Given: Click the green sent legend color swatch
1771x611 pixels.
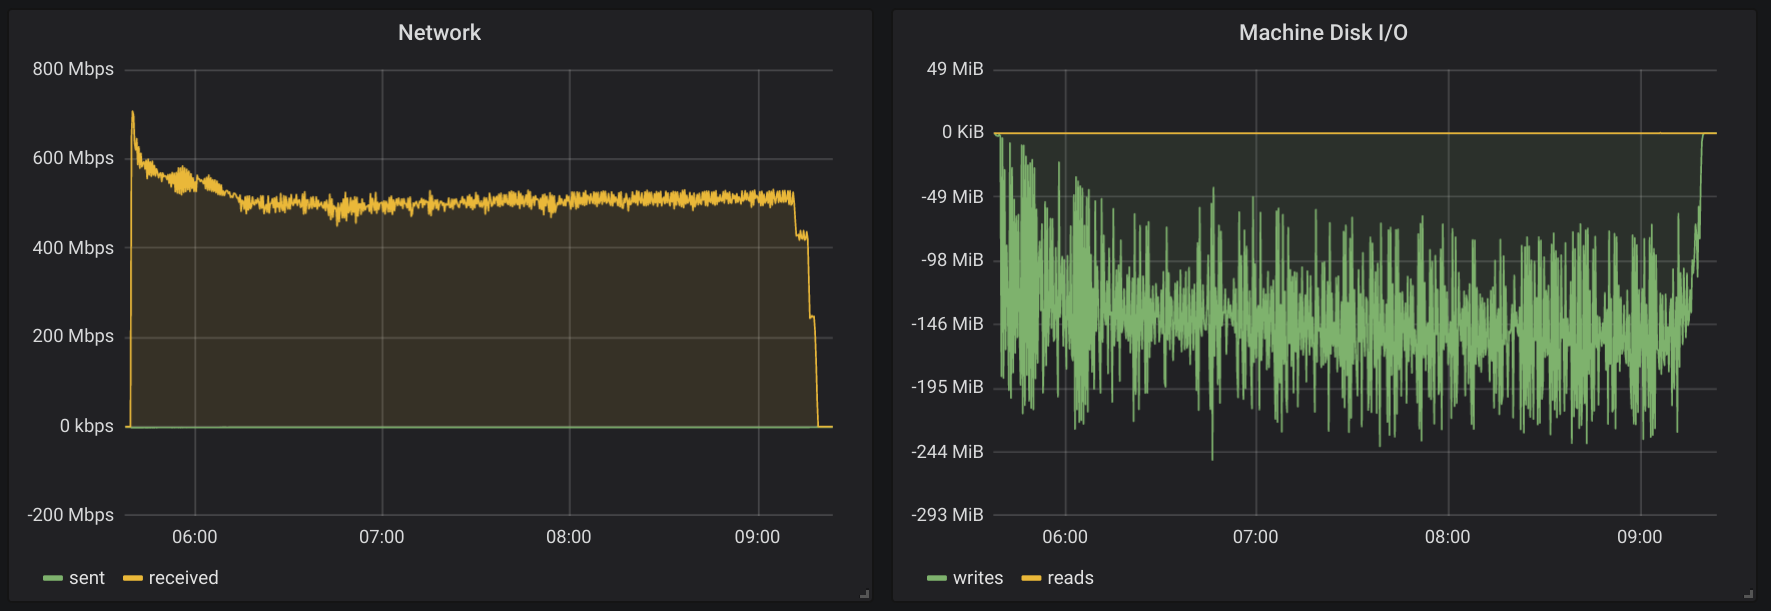Looking at the screenshot, I should tap(53, 579).
